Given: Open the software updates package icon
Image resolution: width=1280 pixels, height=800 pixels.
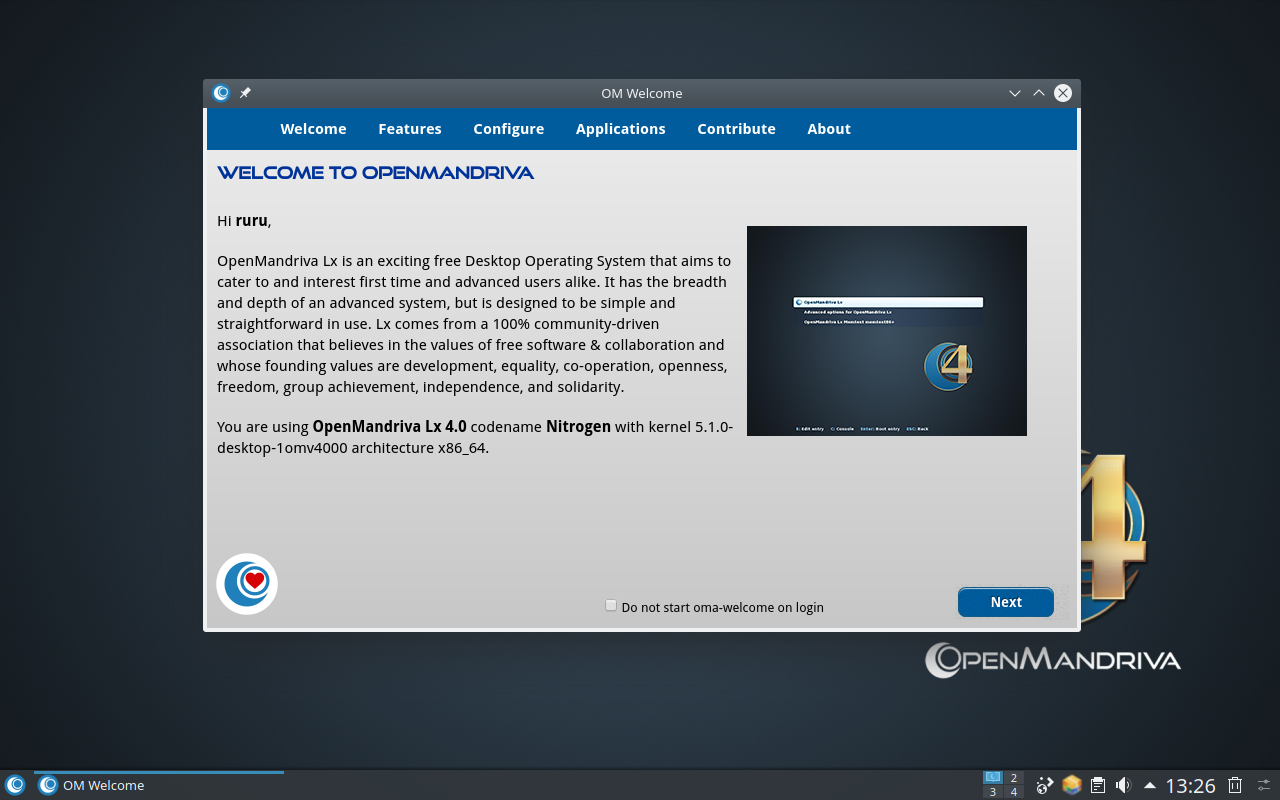Looking at the screenshot, I should pyautogui.click(x=1071, y=785).
